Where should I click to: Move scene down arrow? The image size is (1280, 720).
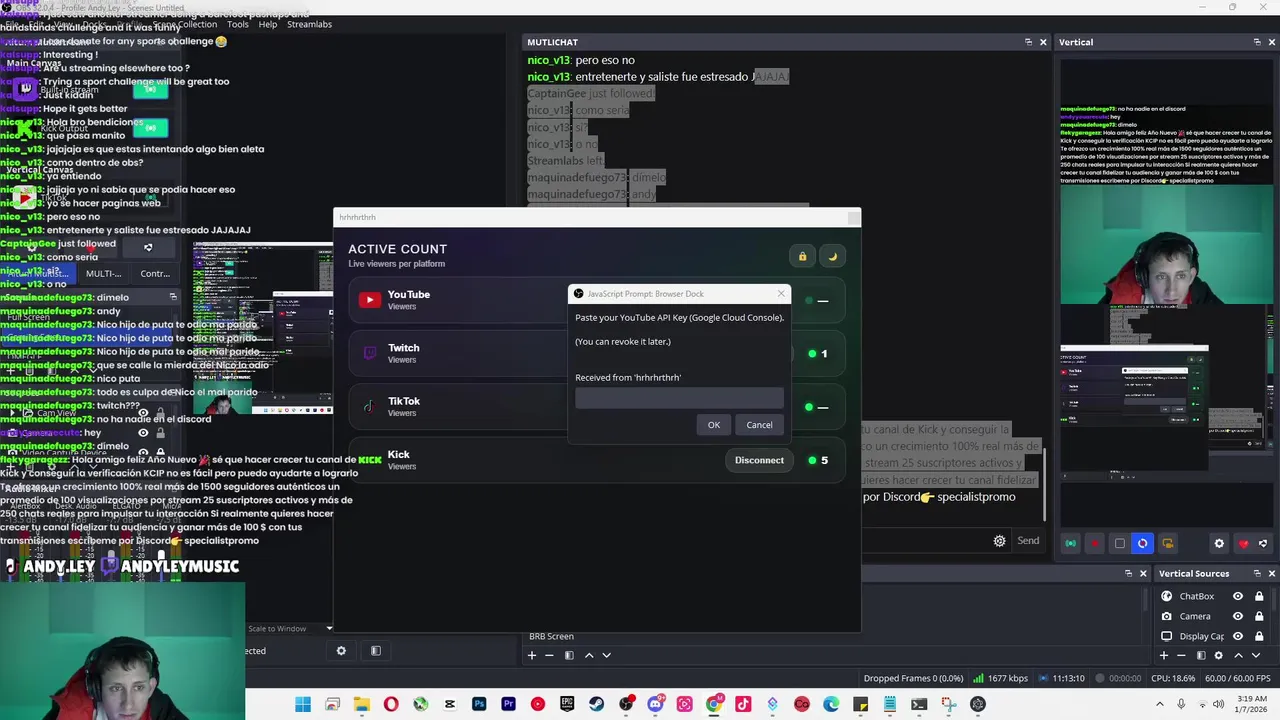click(606, 655)
